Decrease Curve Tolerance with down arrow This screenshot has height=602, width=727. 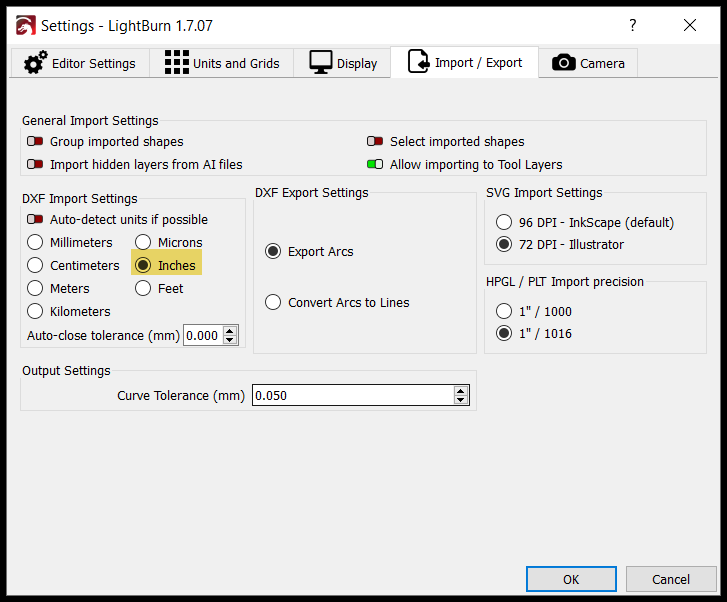(x=460, y=399)
